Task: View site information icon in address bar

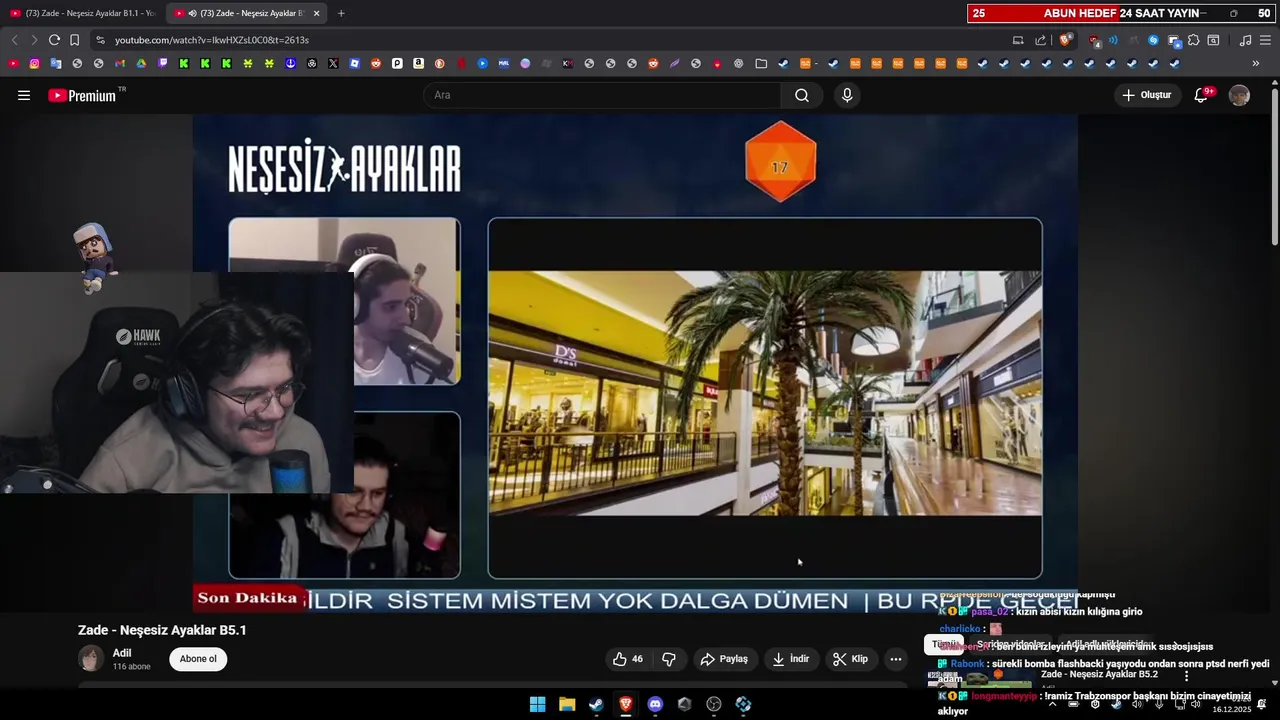Action: (100, 40)
